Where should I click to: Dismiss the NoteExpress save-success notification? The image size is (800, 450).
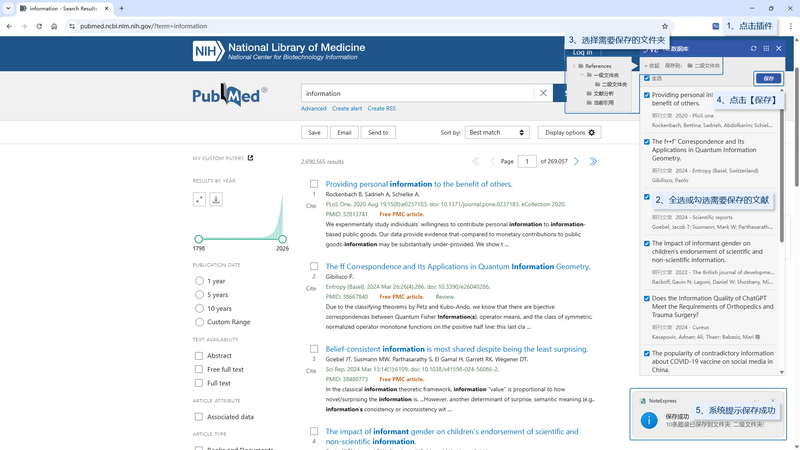pos(773,401)
